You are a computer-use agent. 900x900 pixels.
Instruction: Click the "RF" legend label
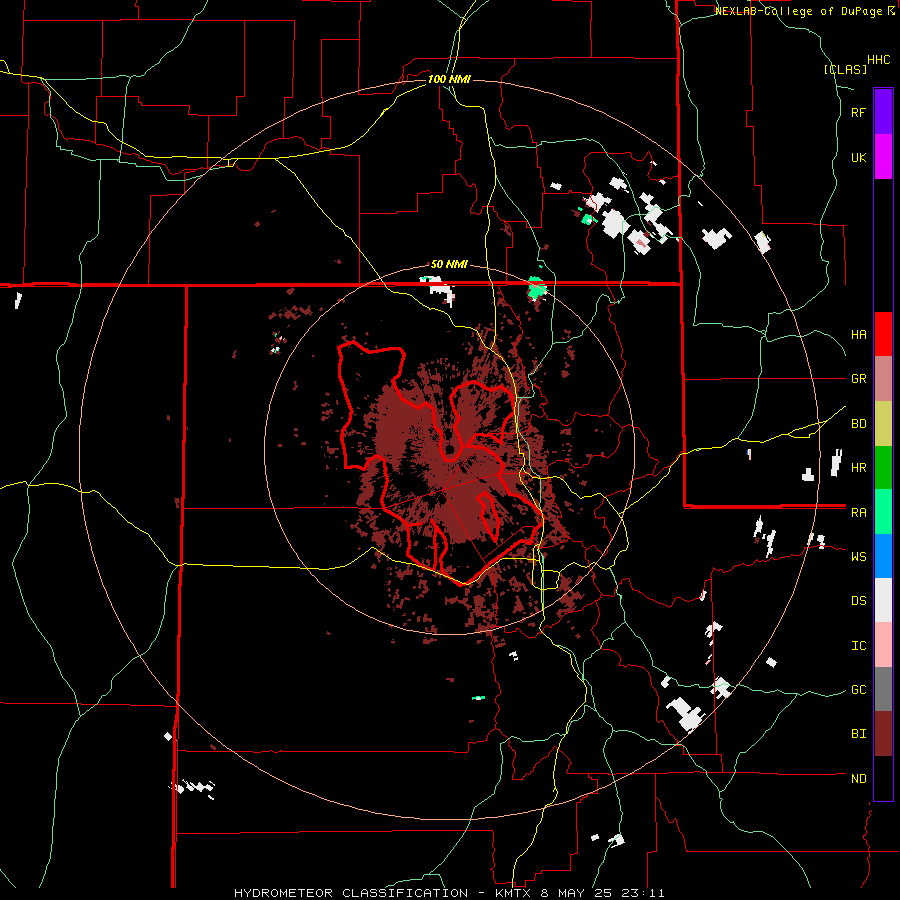click(x=859, y=113)
